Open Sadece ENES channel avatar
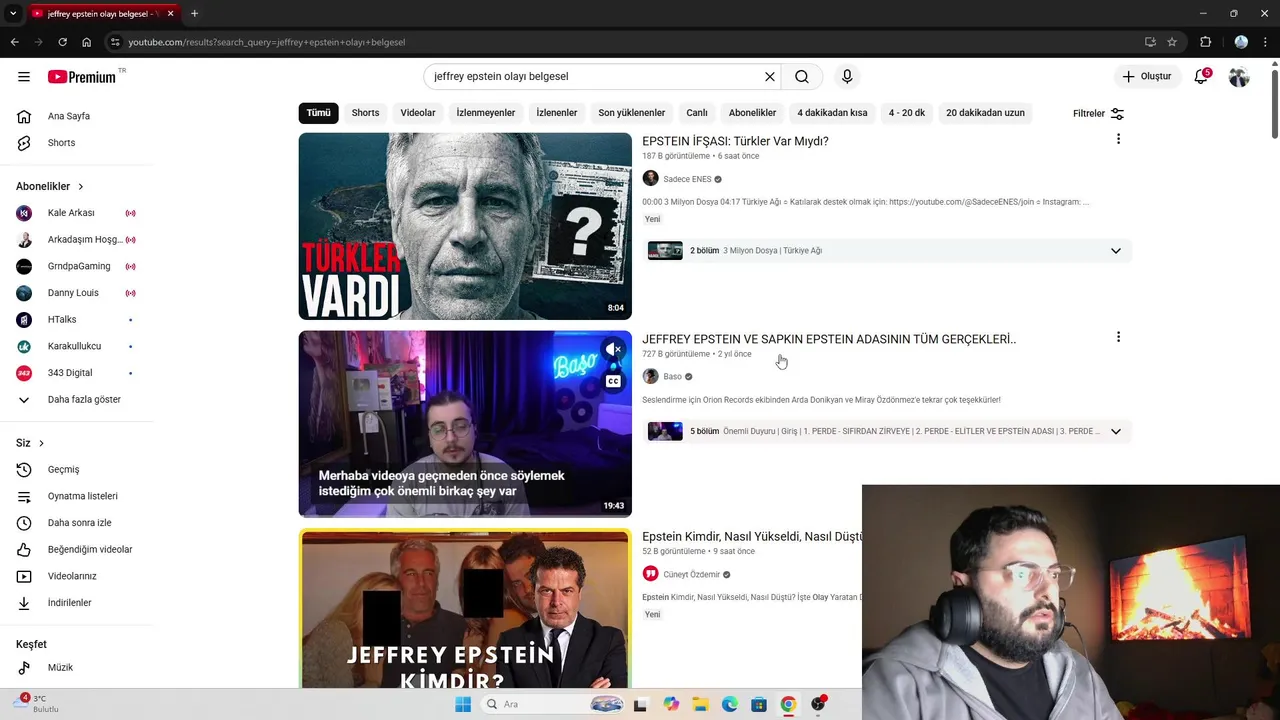The image size is (1280, 720). (x=650, y=179)
